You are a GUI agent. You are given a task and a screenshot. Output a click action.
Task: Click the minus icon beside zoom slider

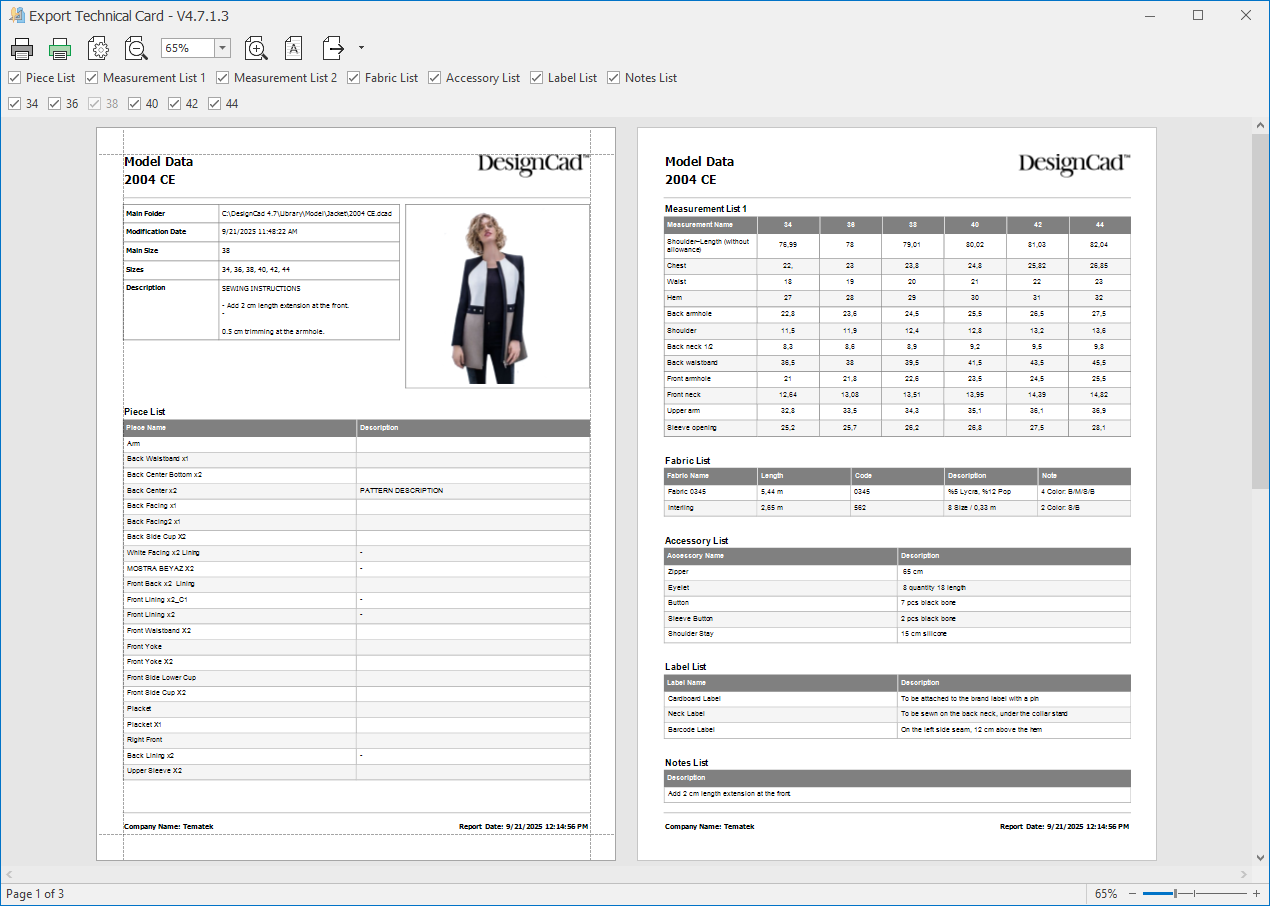tap(1133, 893)
